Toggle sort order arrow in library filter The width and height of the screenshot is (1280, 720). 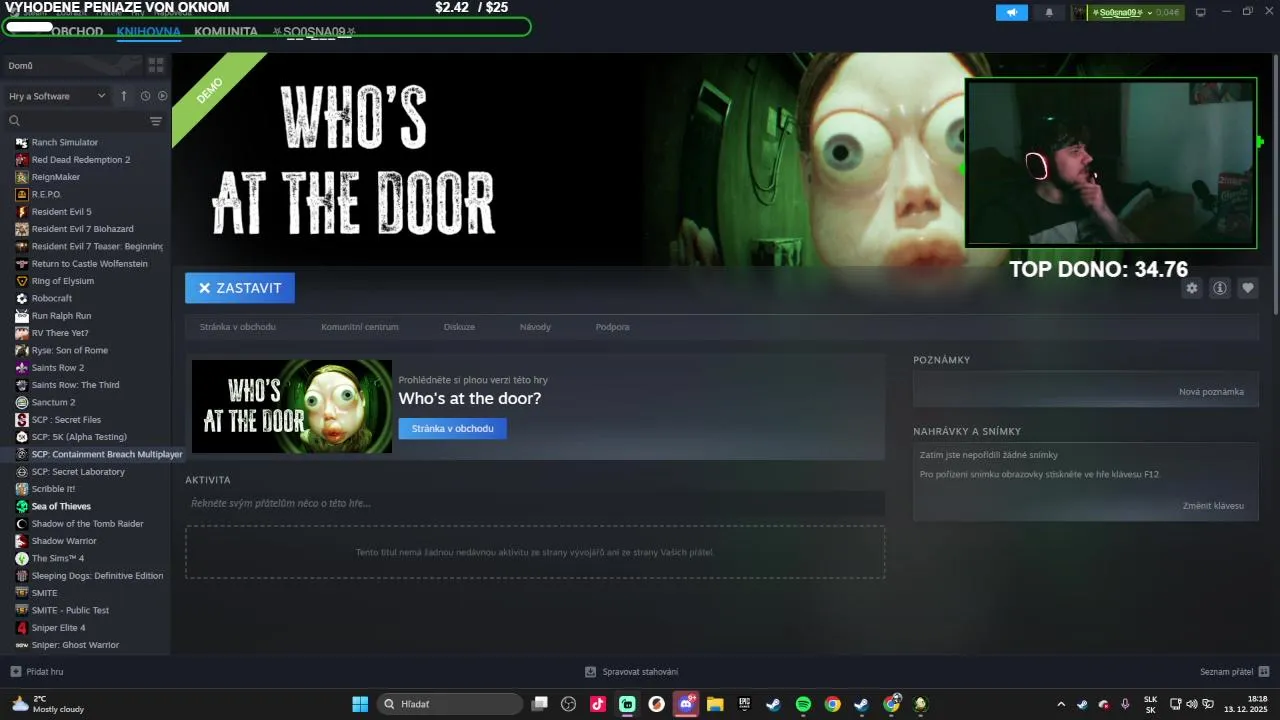click(x=124, y=96)
